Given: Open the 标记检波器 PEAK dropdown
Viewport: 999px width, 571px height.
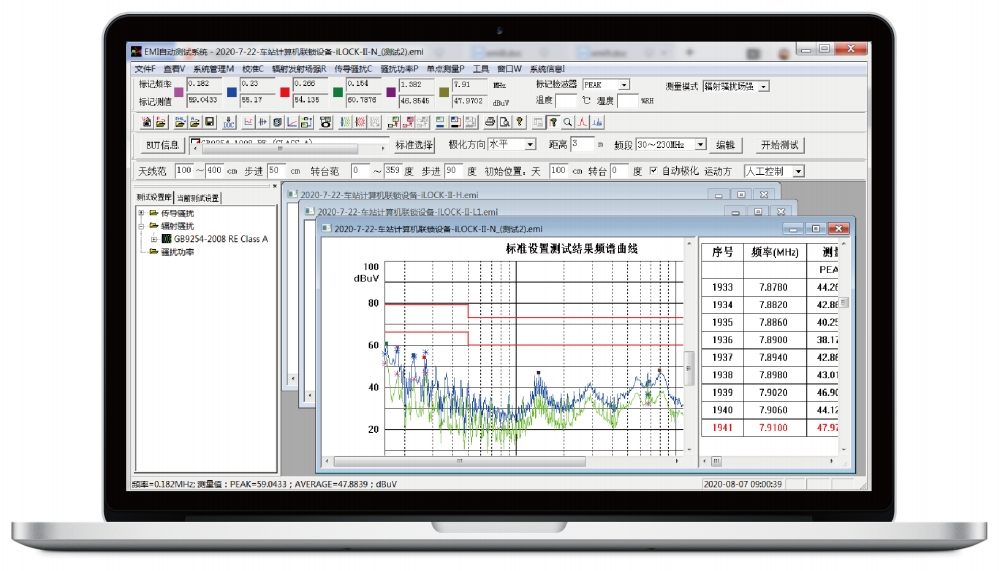Looking at the screenshot, I should [x=624, y=86].
